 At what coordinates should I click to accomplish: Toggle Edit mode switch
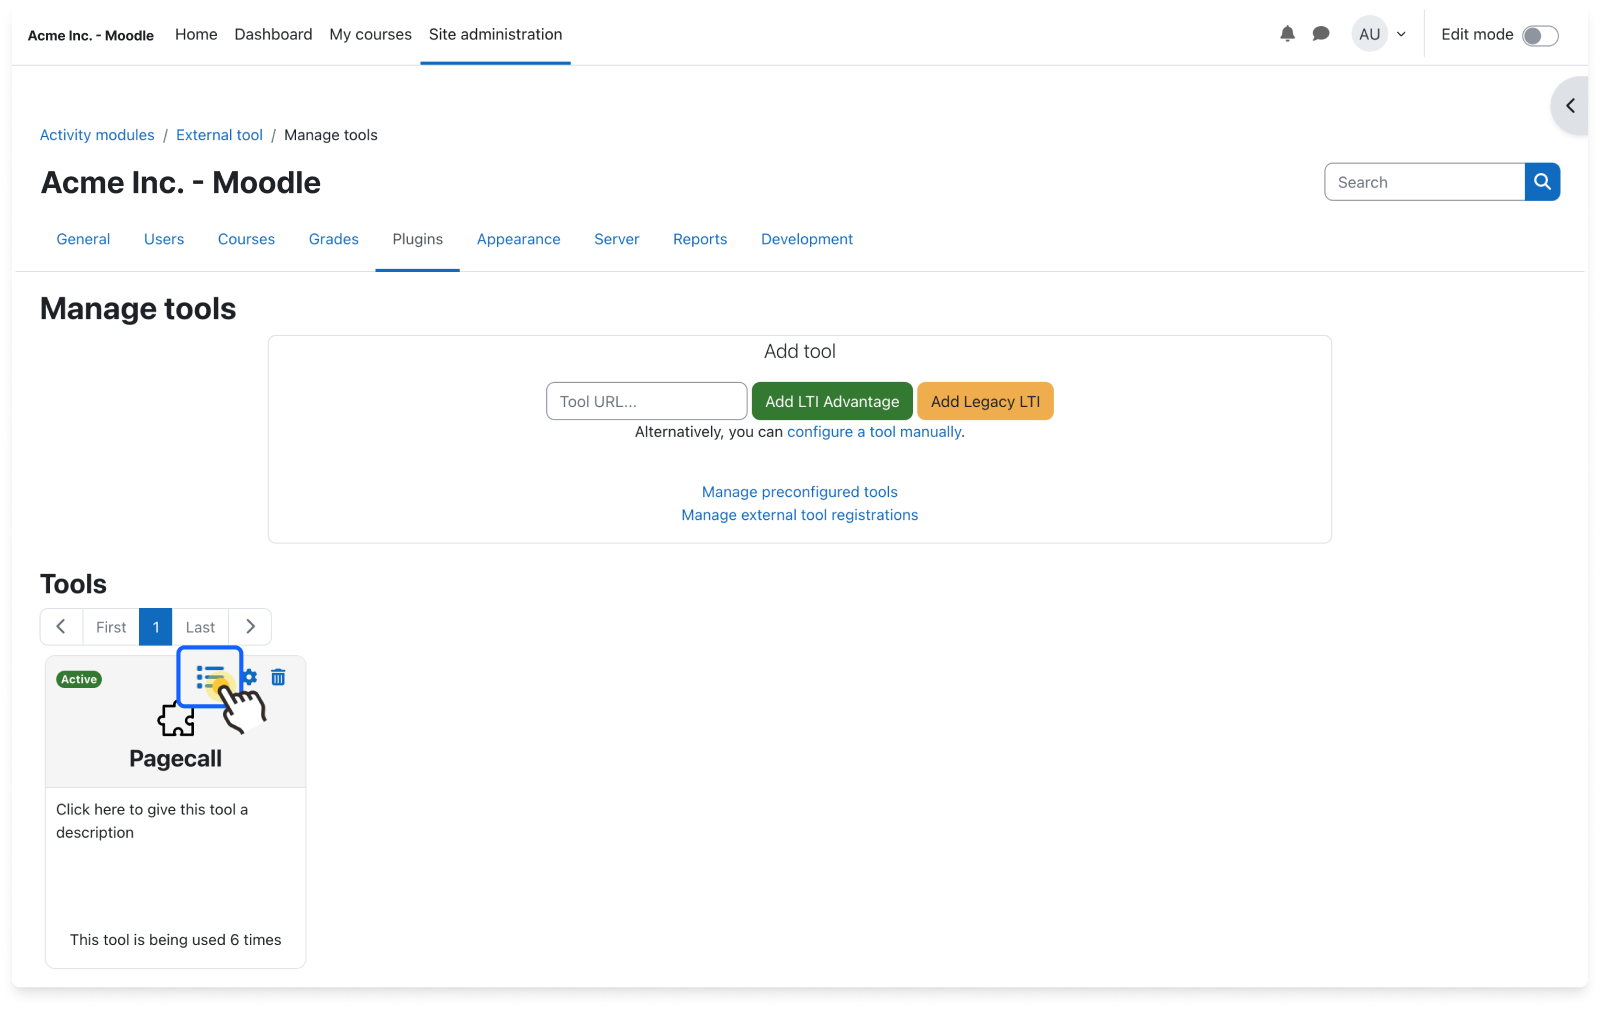click(1540, 36)
